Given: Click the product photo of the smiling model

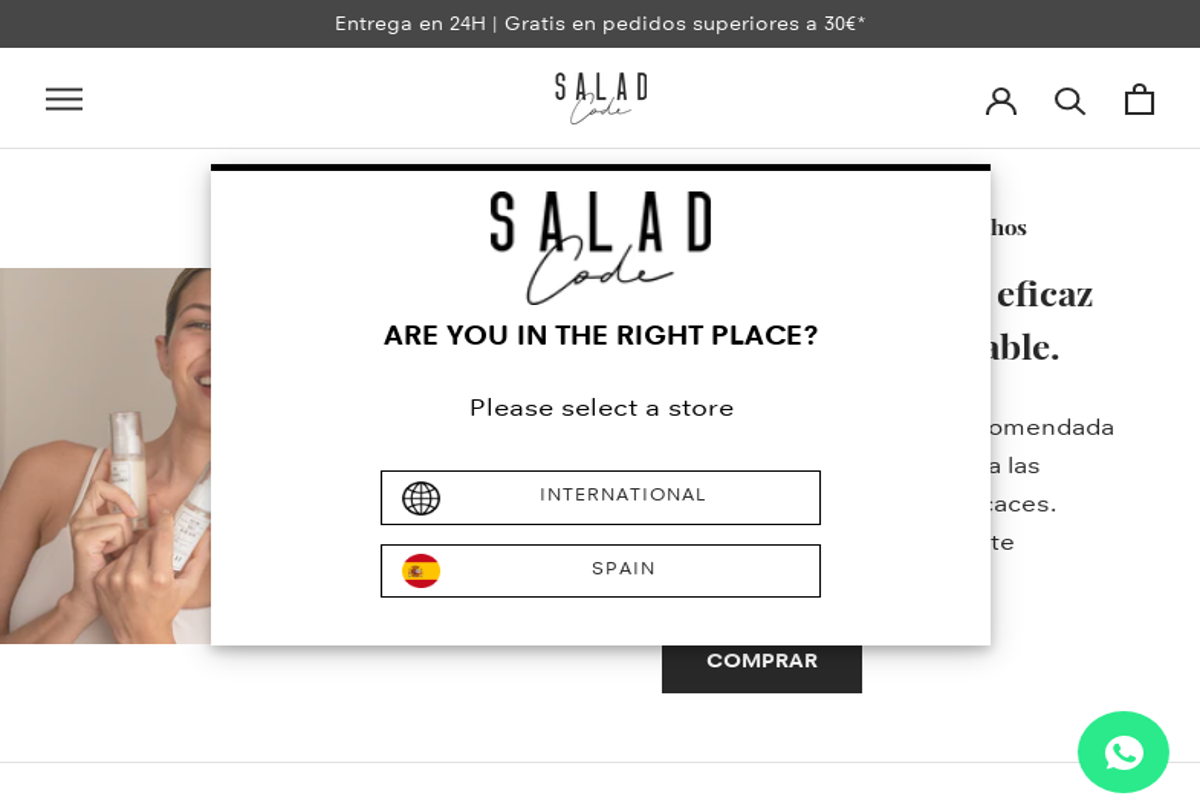Looking at the screenshot, I should click(x=100, y=450).
